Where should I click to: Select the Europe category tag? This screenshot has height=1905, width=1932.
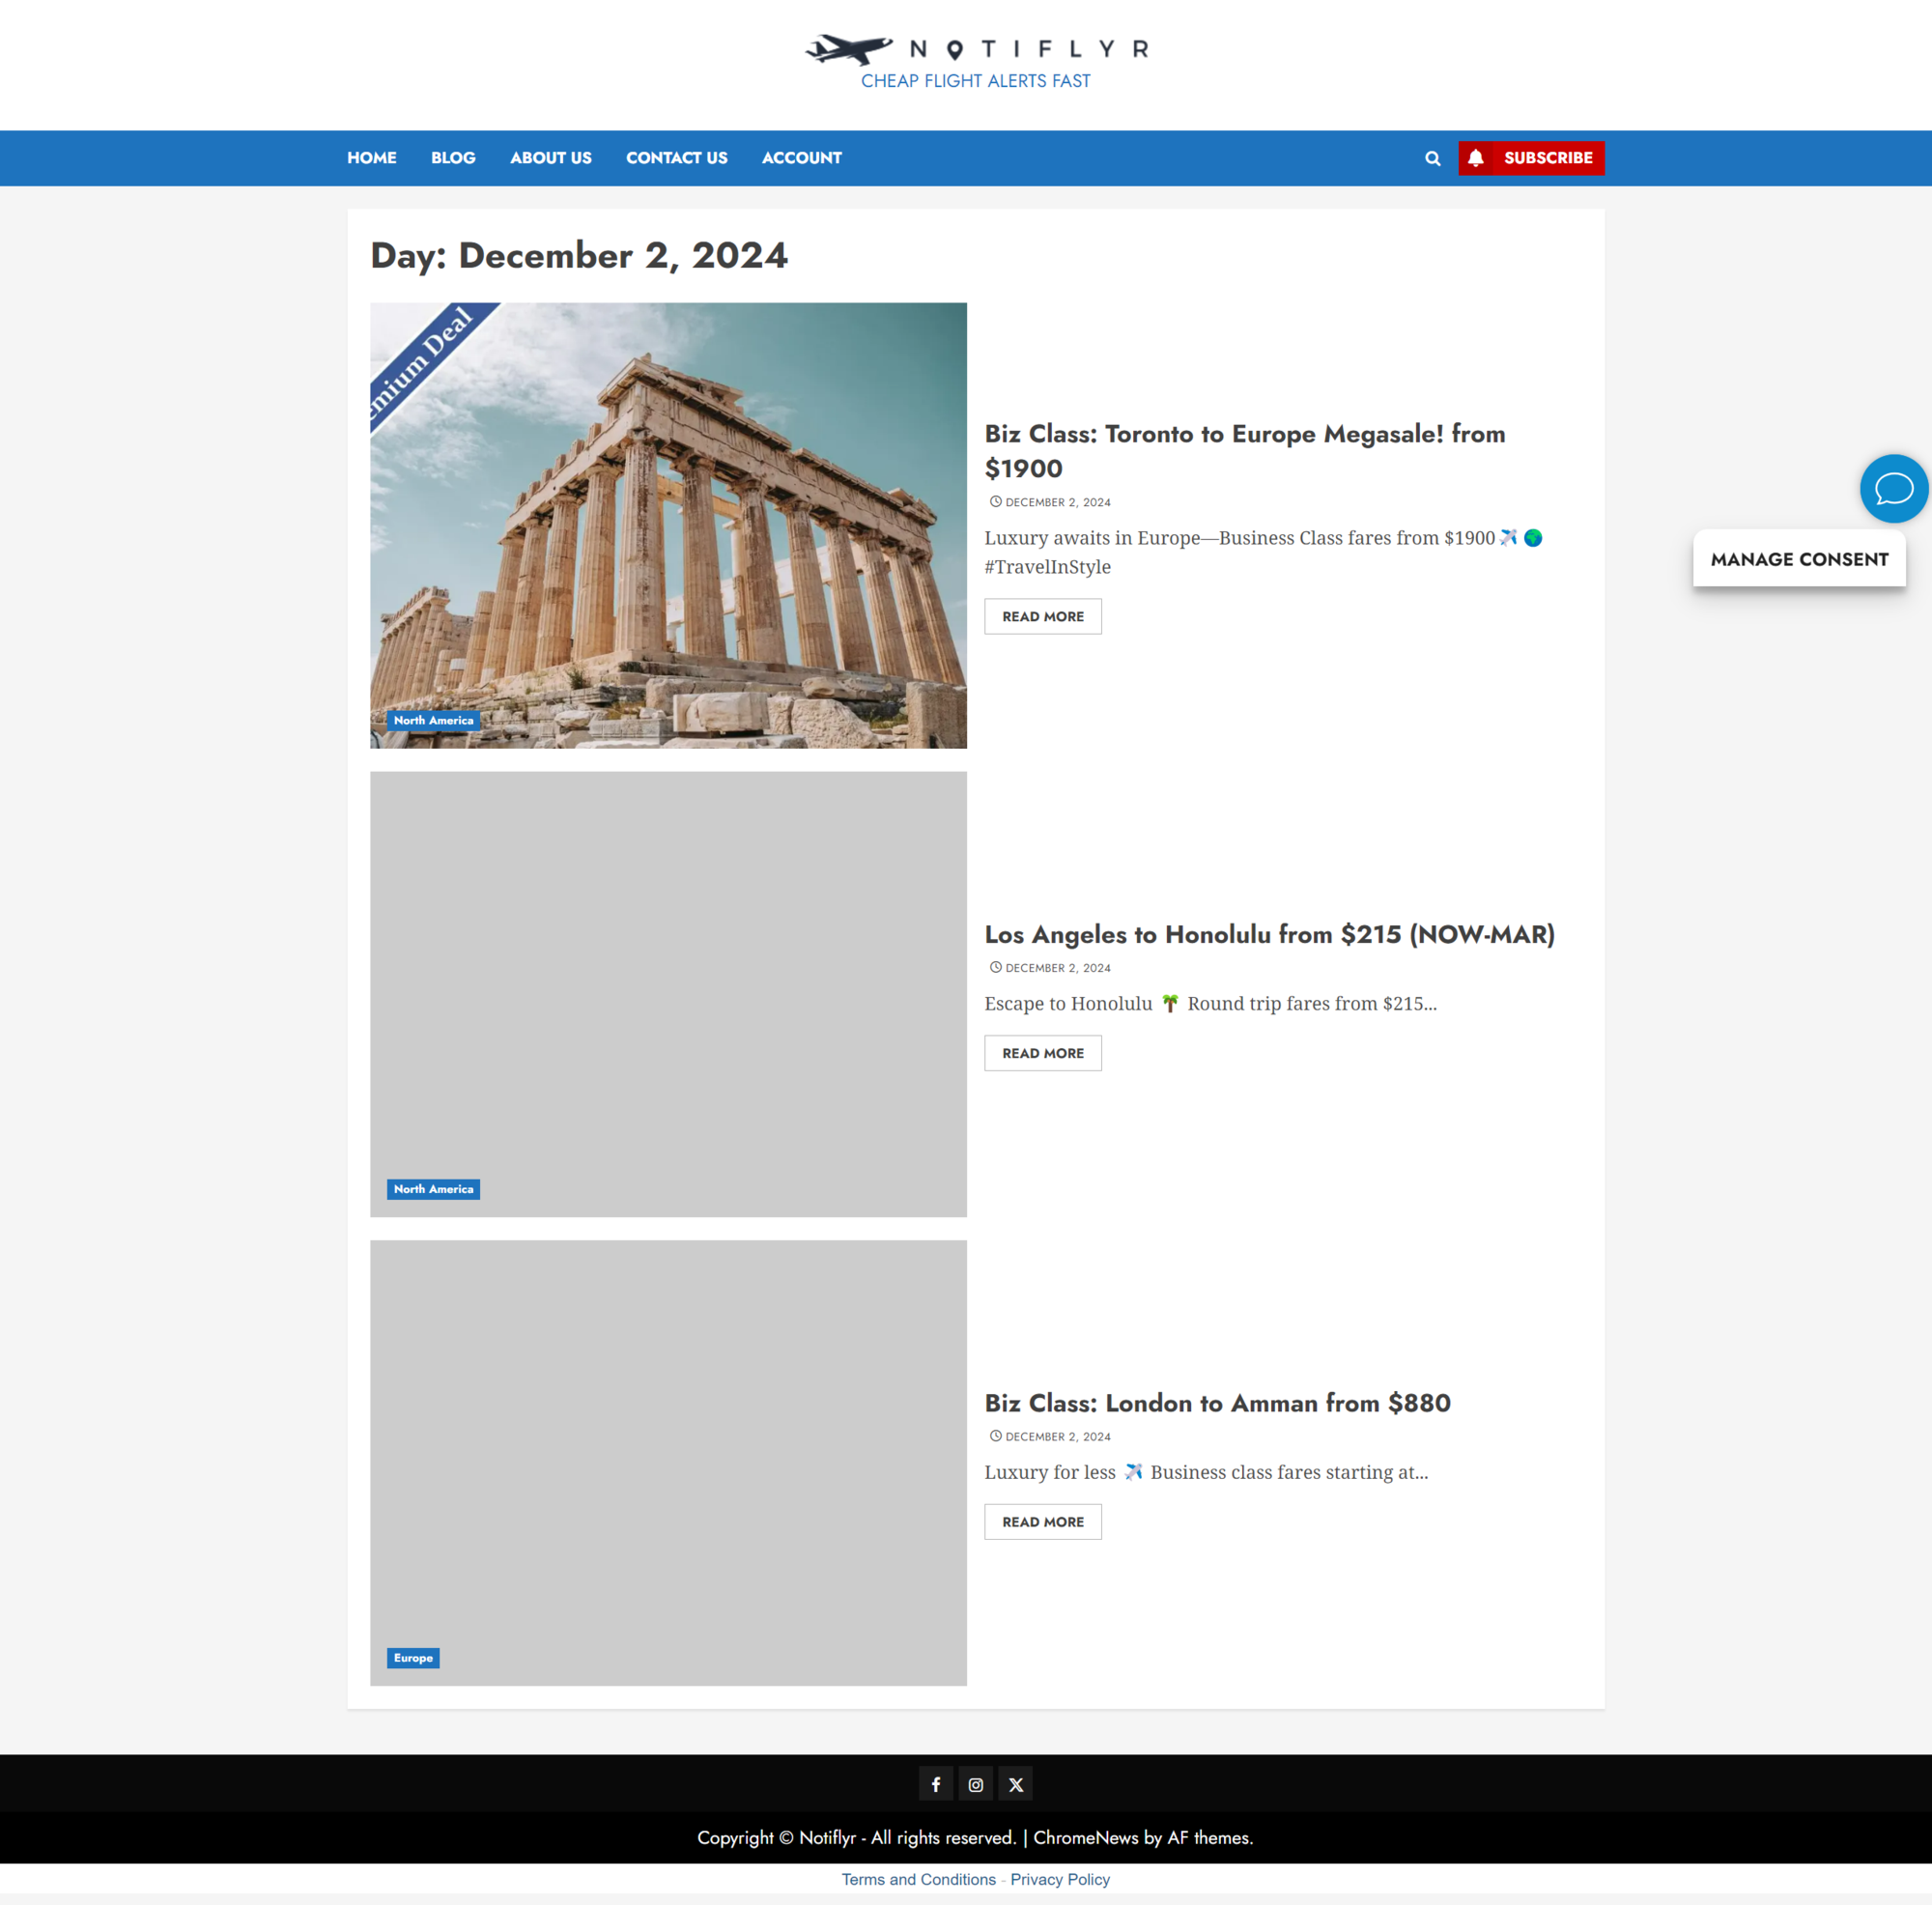tap(413, 1658)
